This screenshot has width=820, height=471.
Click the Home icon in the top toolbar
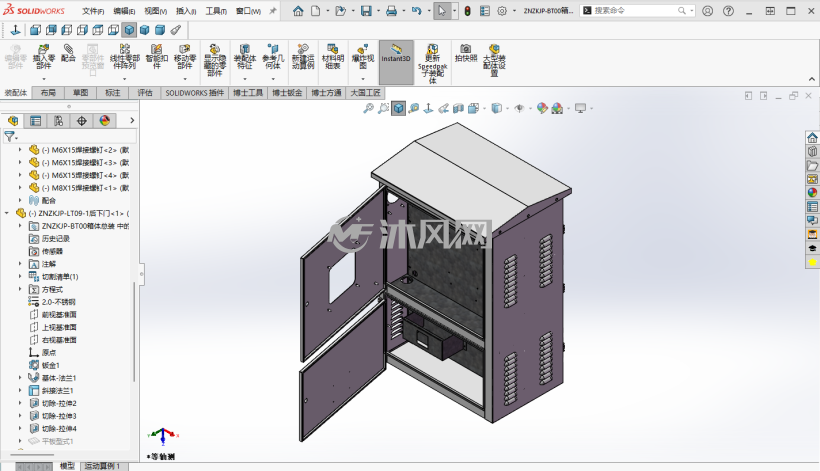click(298, 10)
